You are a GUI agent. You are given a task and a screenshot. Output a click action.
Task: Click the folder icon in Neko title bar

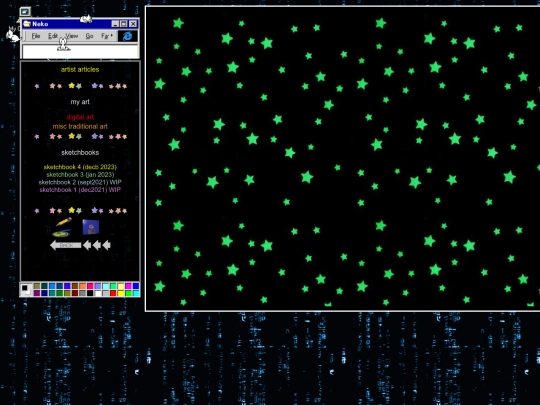tap(27, 24)
